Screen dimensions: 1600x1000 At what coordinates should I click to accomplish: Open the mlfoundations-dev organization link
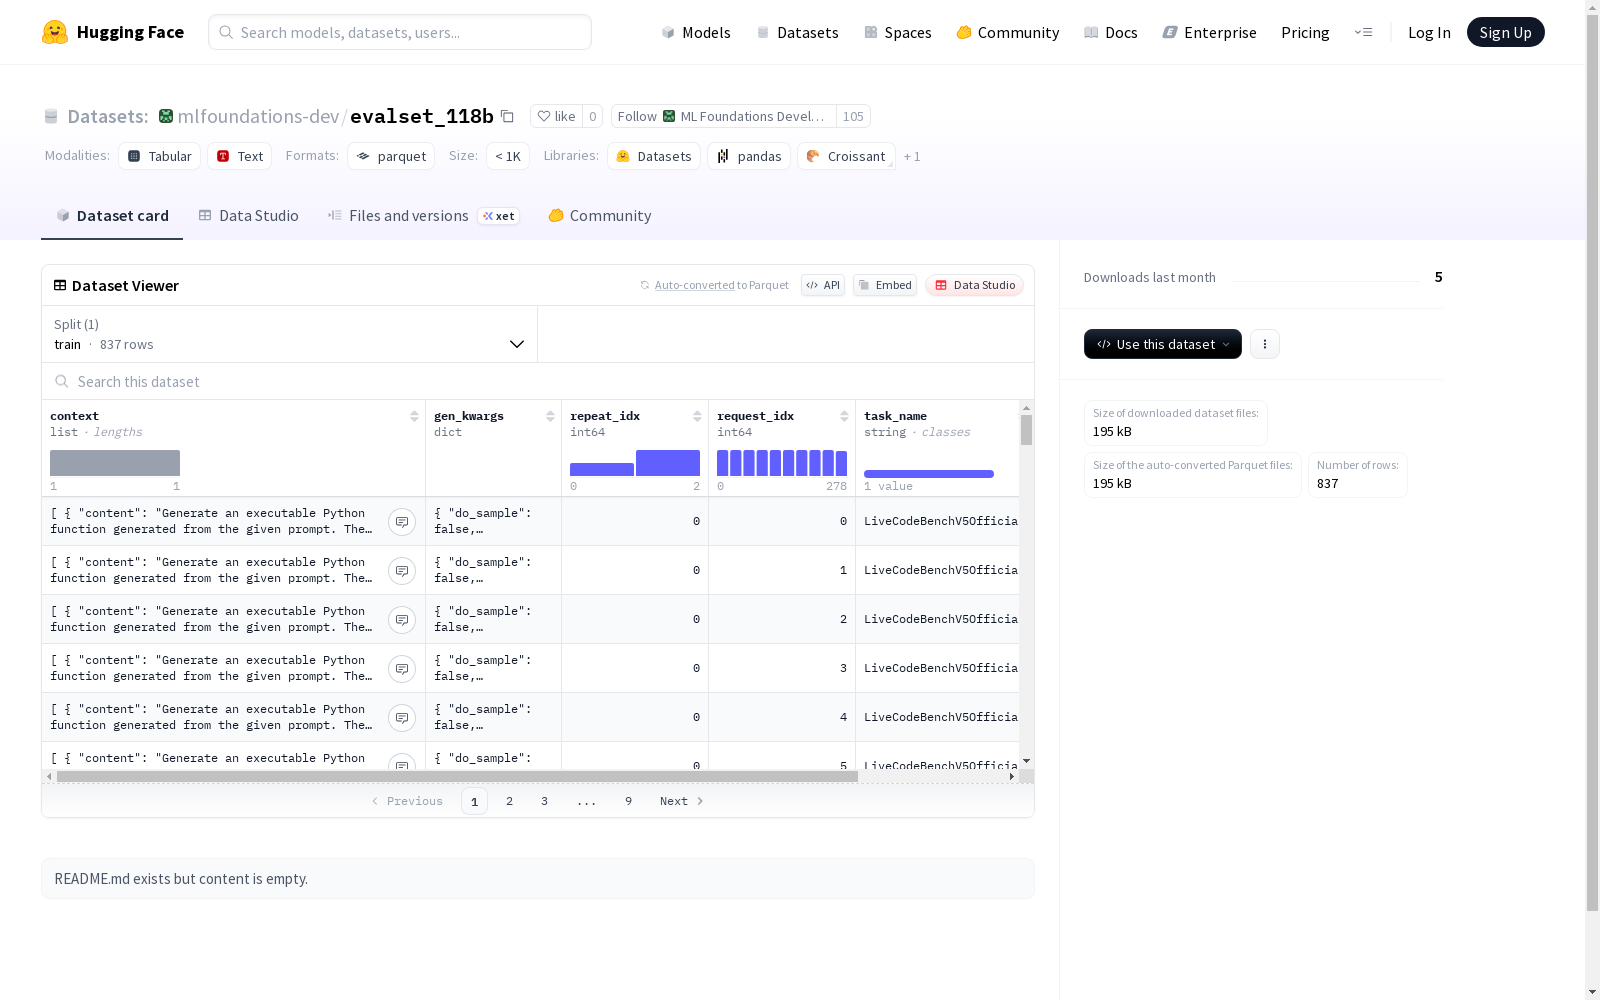click(258, 116)
